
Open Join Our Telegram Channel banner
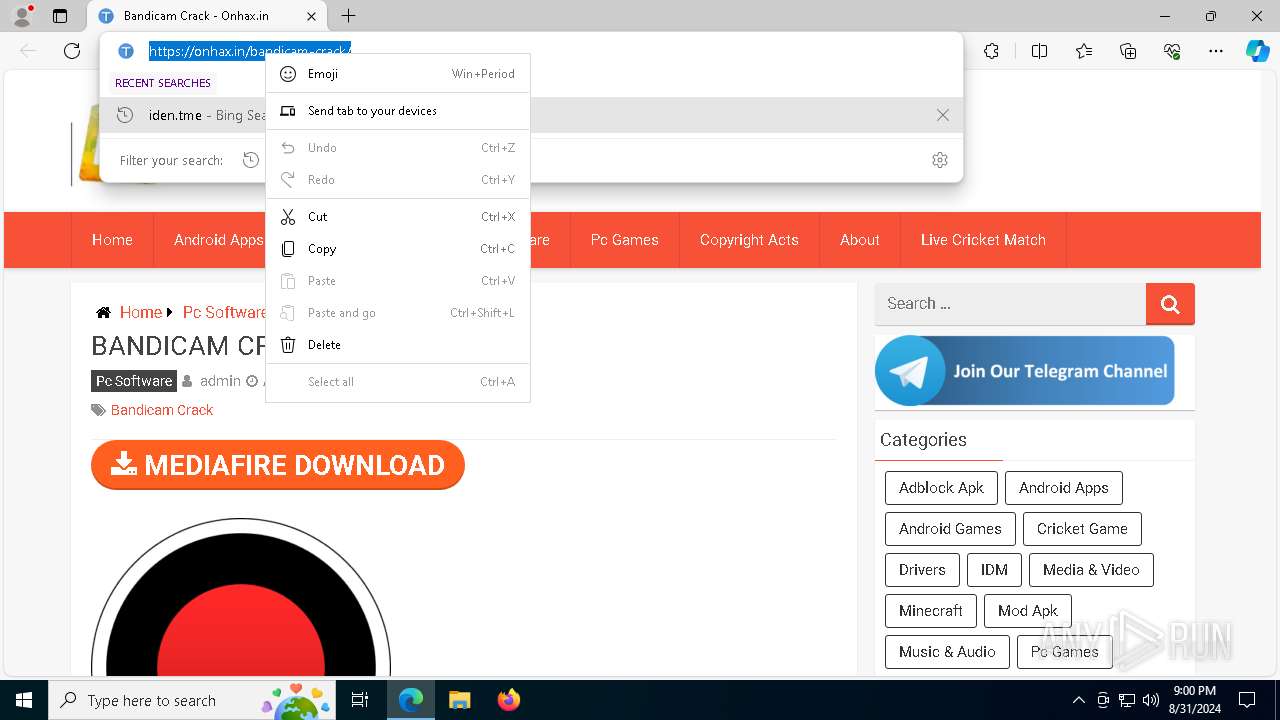tap(1024, 370)
